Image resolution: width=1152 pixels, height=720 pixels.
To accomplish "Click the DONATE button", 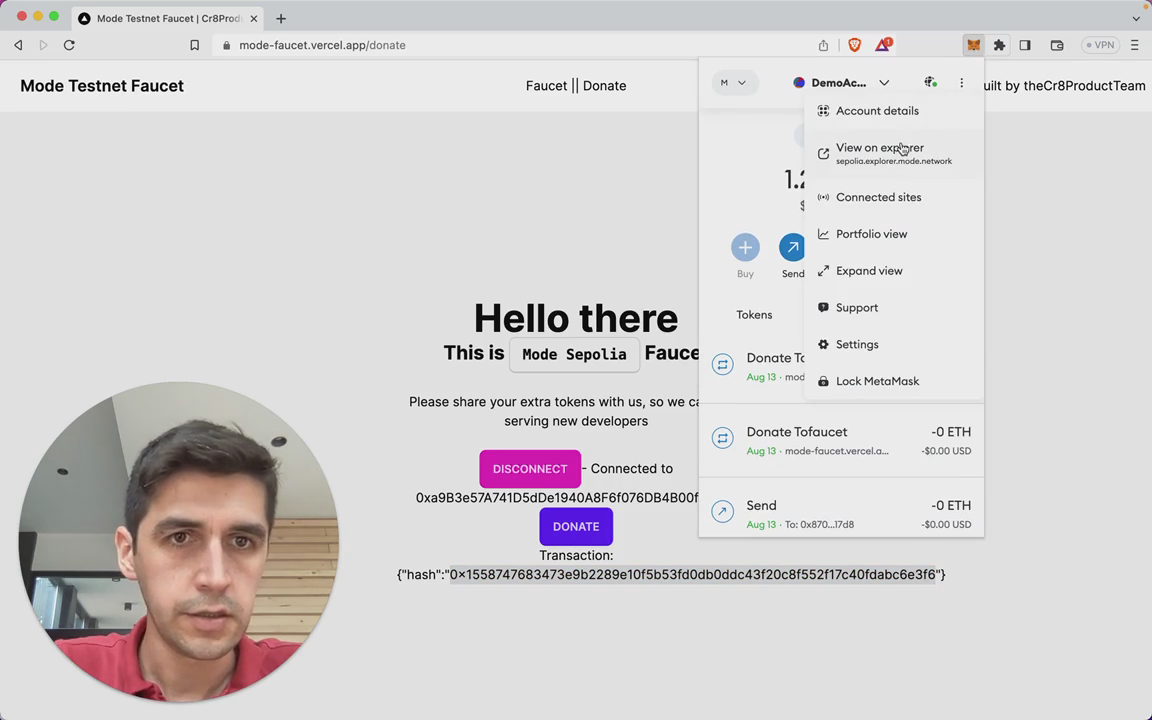I will pos(576,526).
